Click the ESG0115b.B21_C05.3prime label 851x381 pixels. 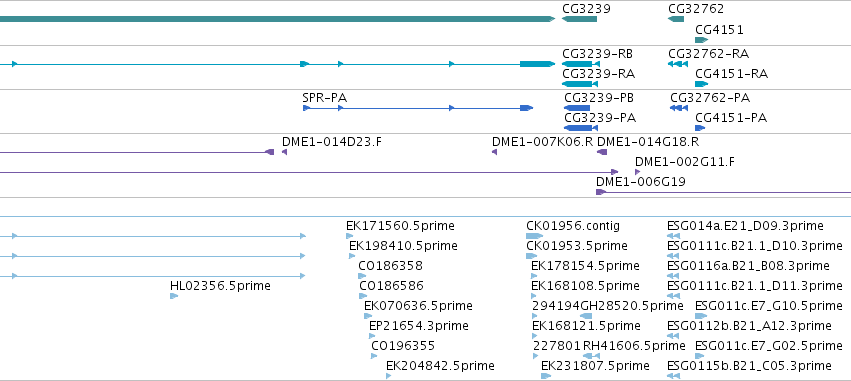point(749,366)
